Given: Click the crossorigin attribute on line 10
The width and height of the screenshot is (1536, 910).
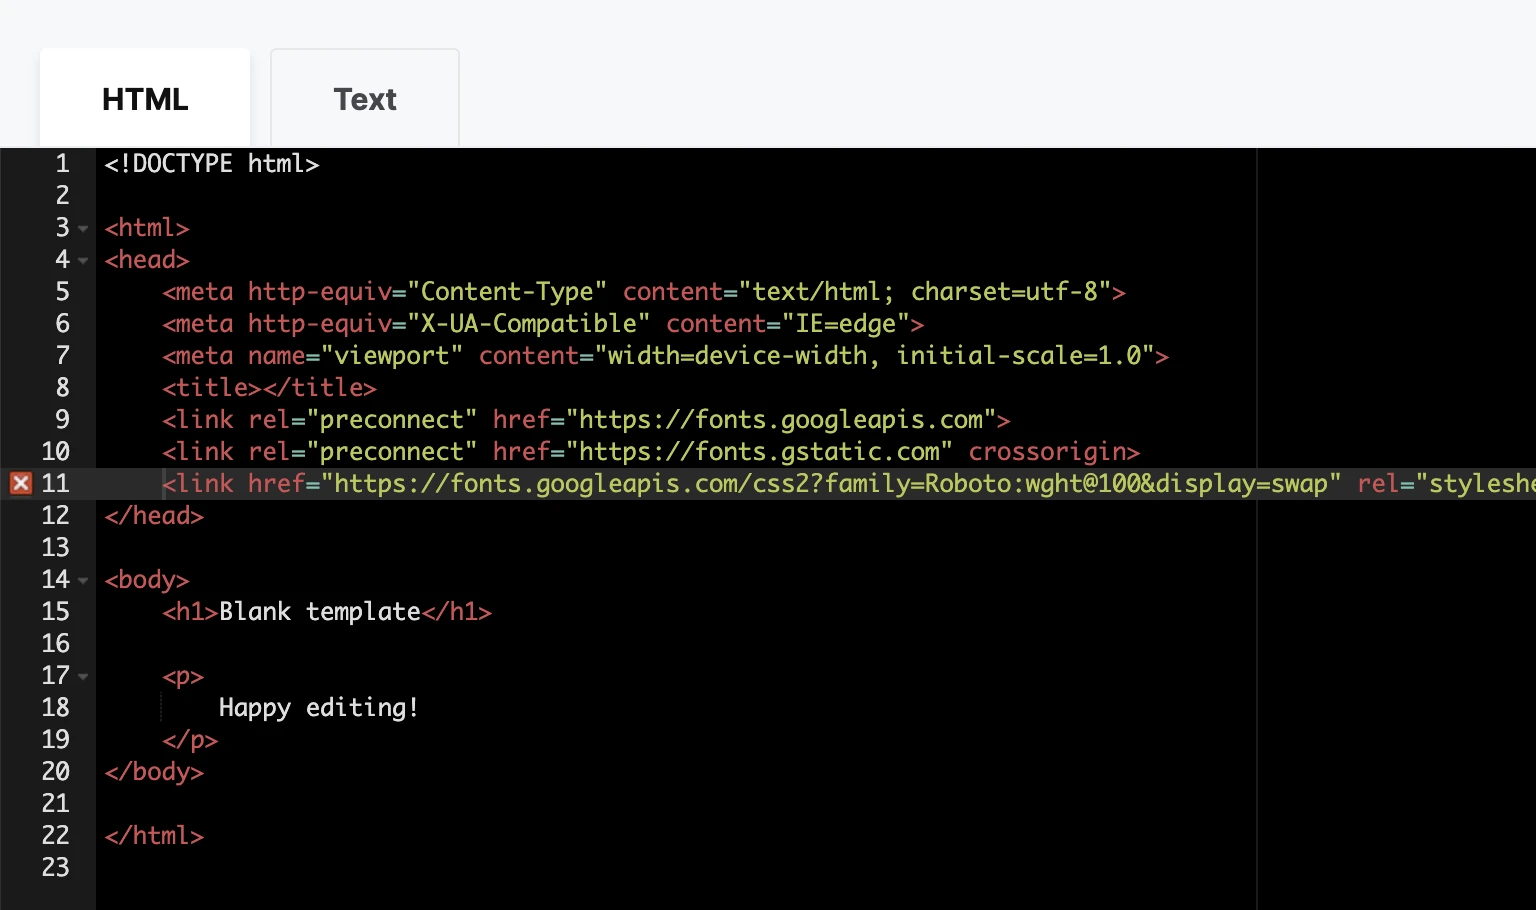Looking at the screenshot, I should tap(1053, 452).
